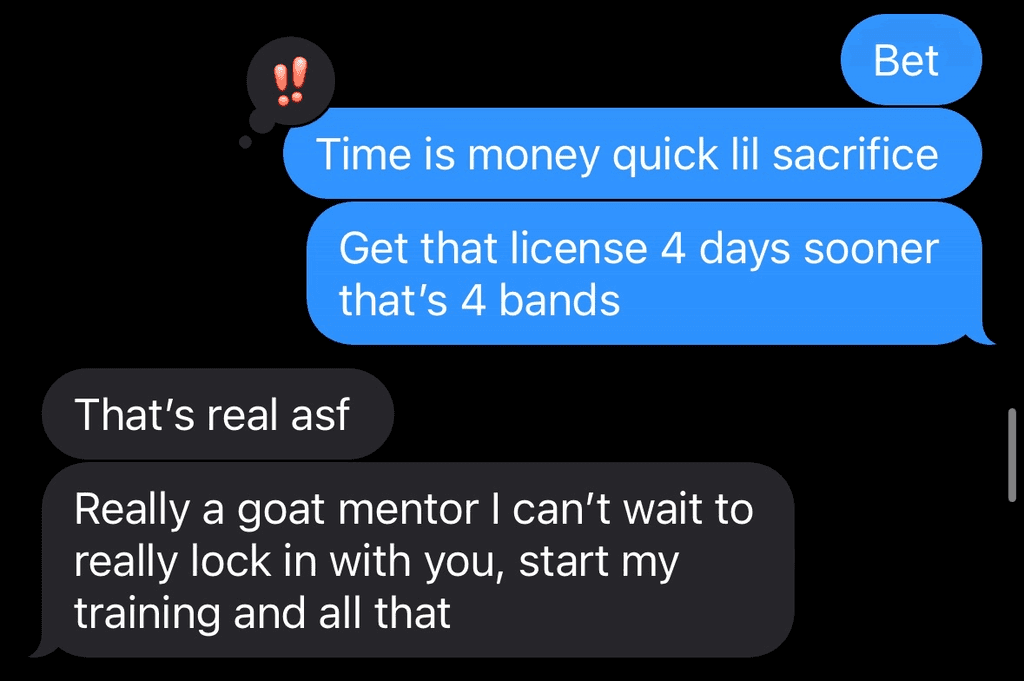Viewport: 1024px width, 681px height.
Task: Click the small reaction bubble tail dot
Action: (x=246, y=142)
